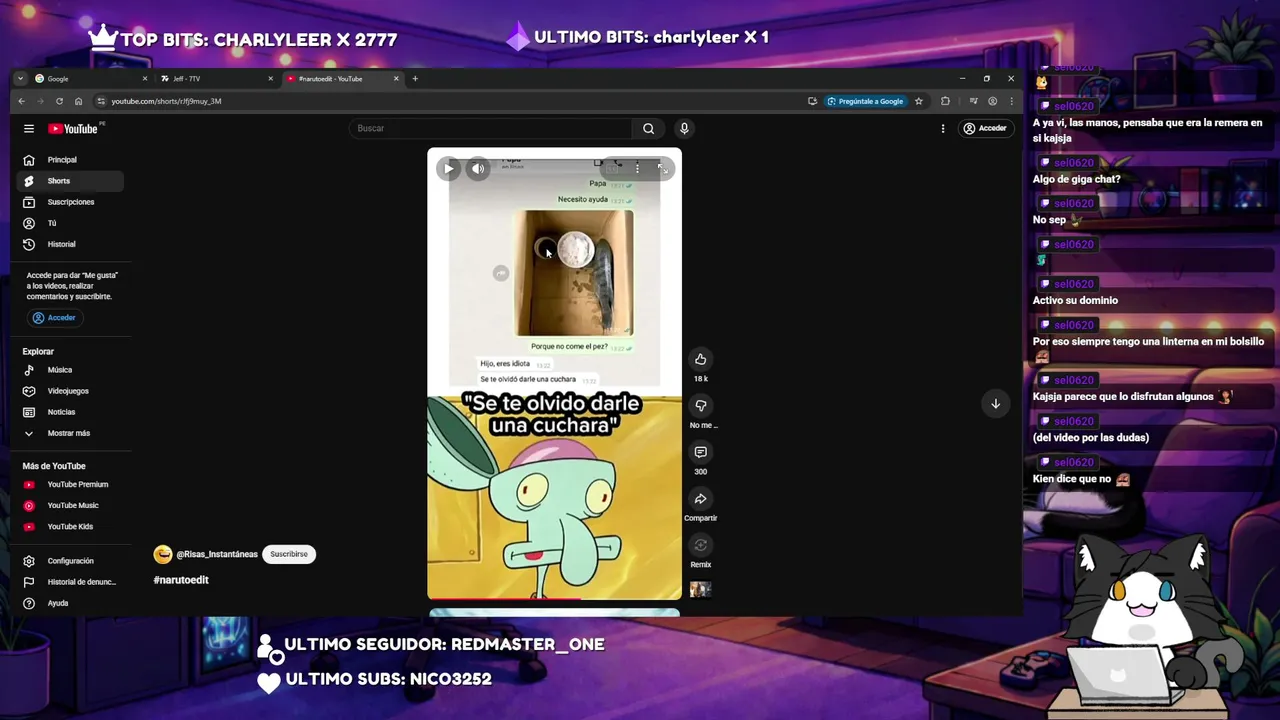Open Historial de denuncias flag entry
Viewport: 1280px width, 720px height.
70,582
